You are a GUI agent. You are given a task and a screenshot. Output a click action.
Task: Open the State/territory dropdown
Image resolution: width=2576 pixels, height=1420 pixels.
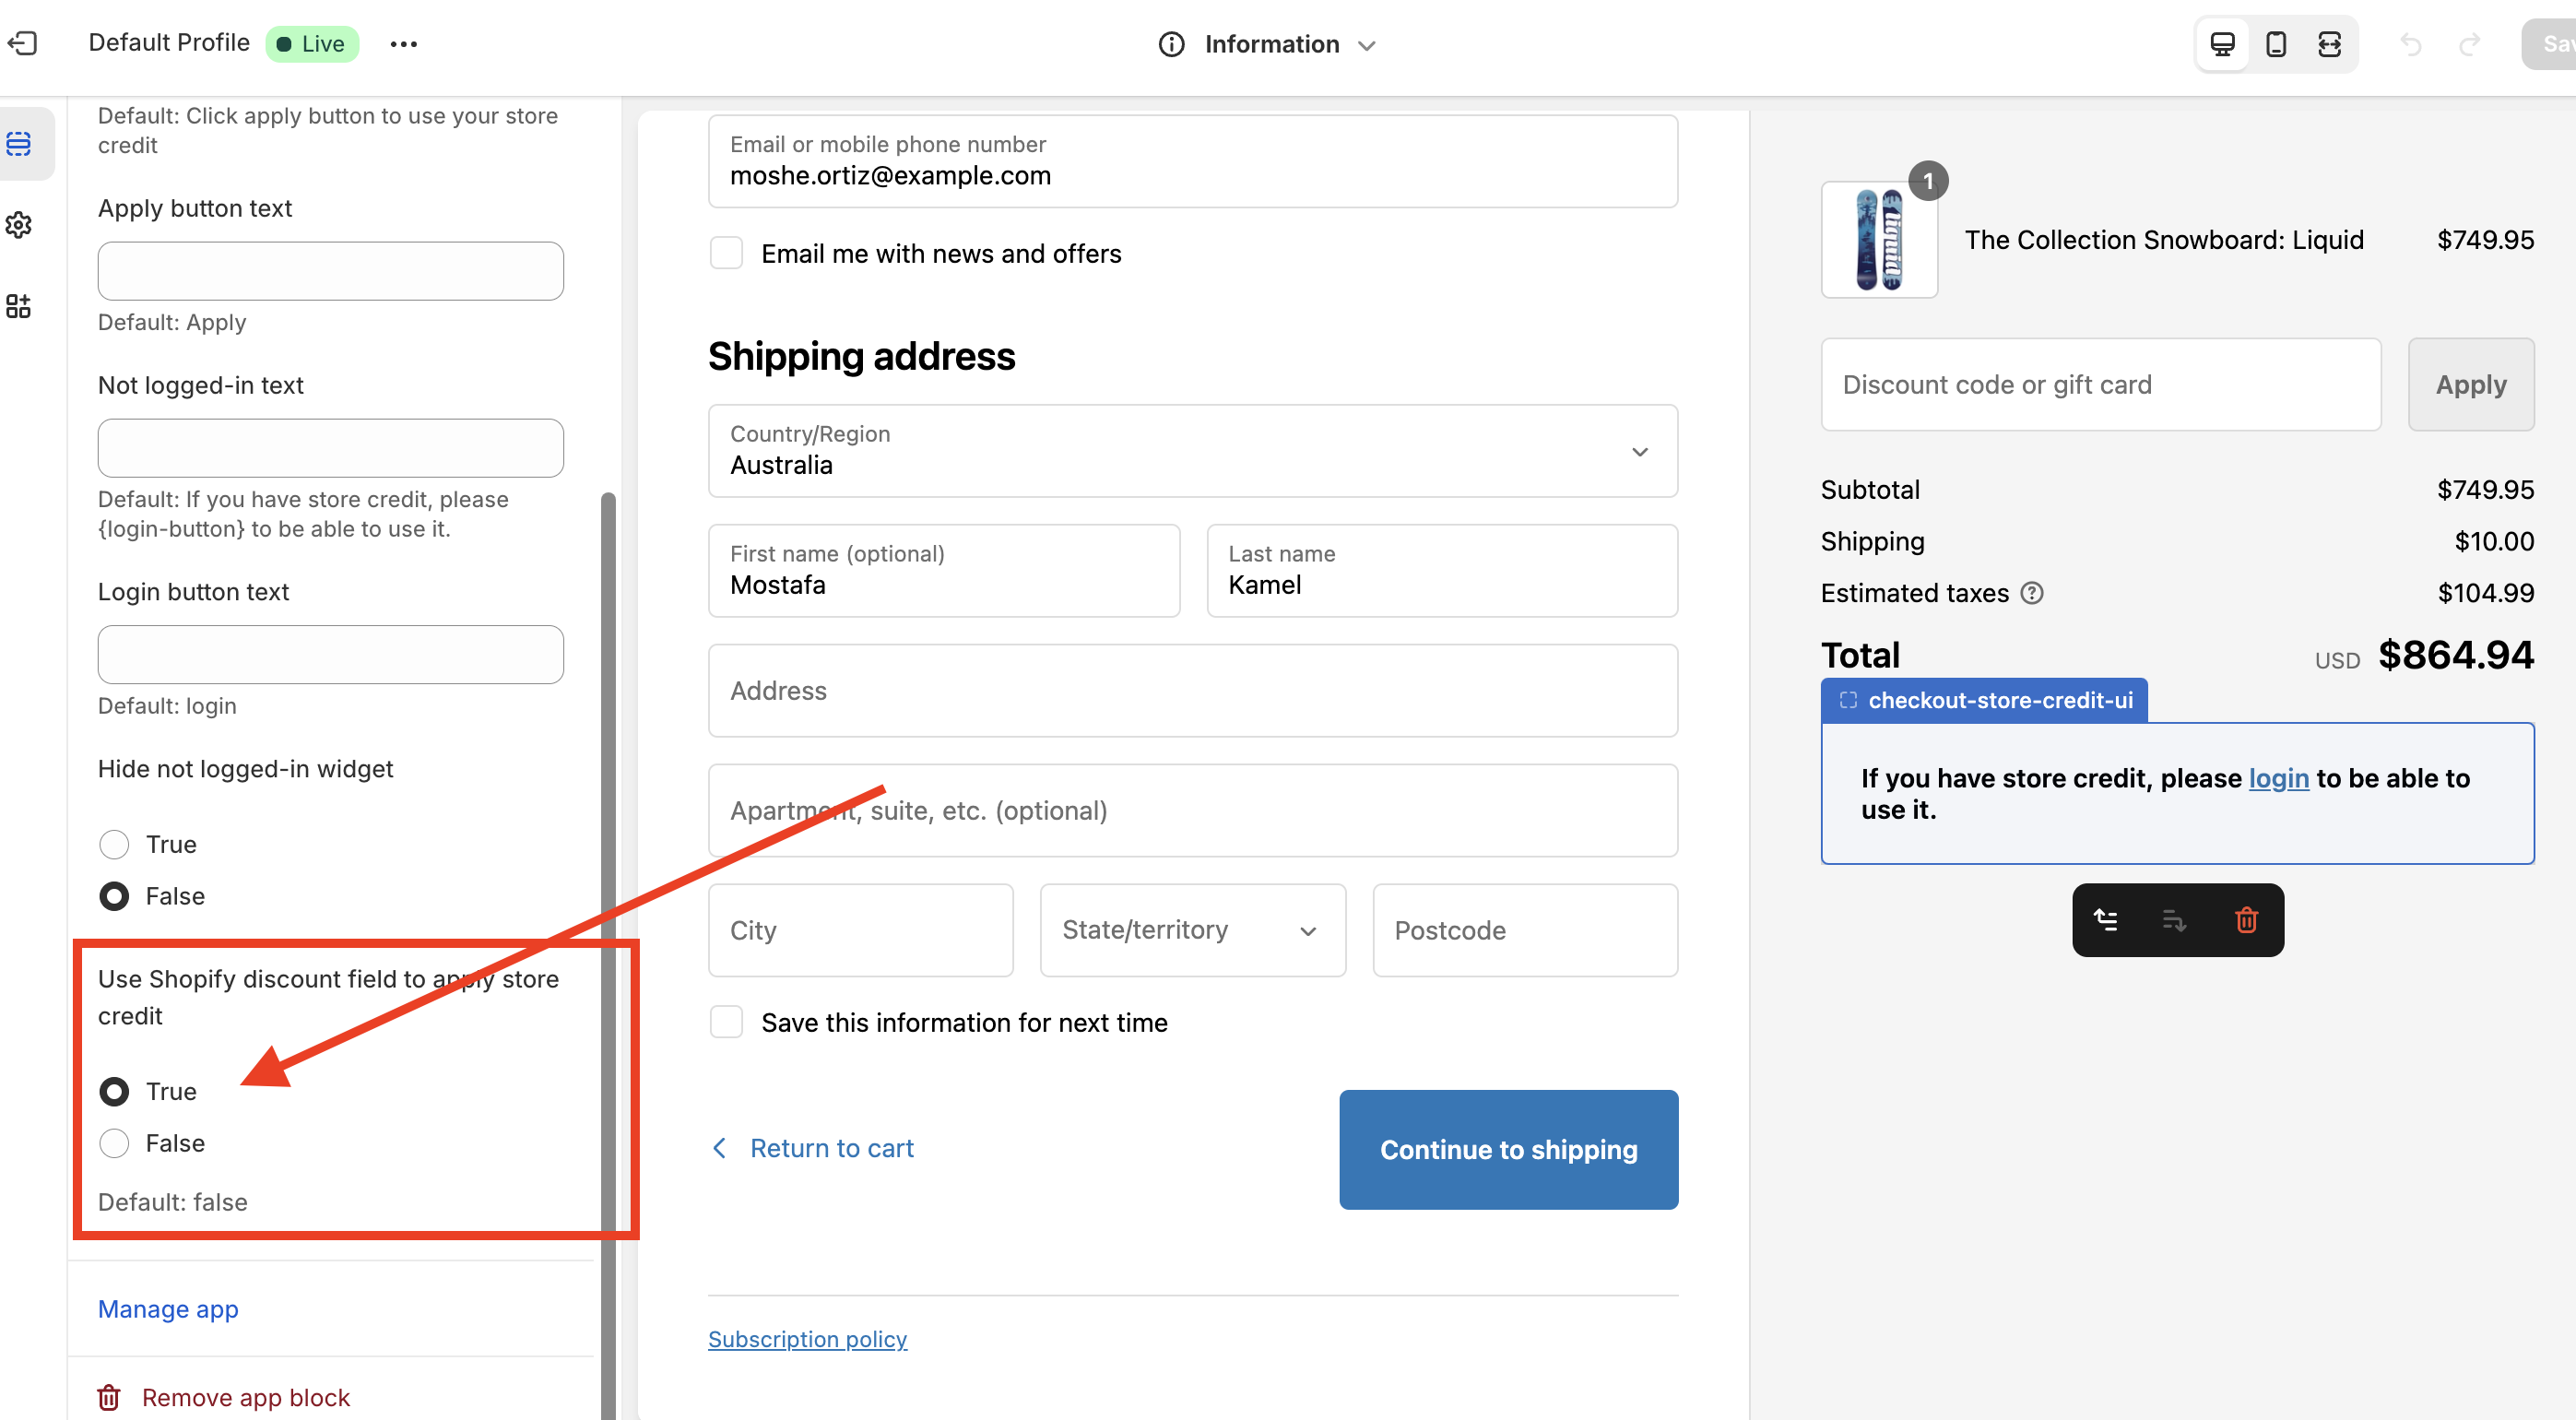1192,930
